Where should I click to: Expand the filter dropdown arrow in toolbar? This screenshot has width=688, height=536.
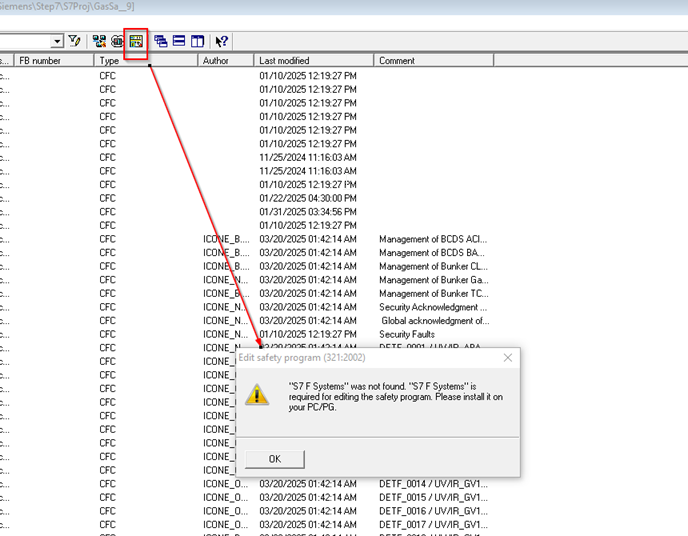tap(57, 41)
